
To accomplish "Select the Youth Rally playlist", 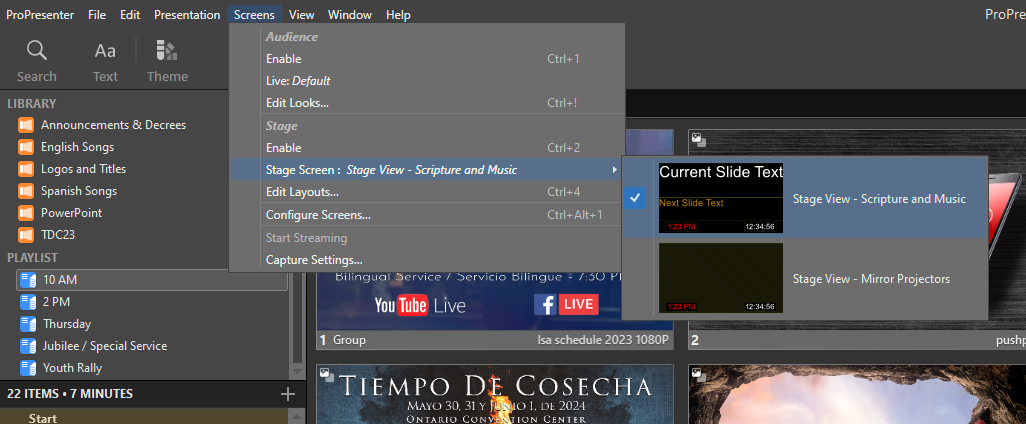I will tap(72, 368).
